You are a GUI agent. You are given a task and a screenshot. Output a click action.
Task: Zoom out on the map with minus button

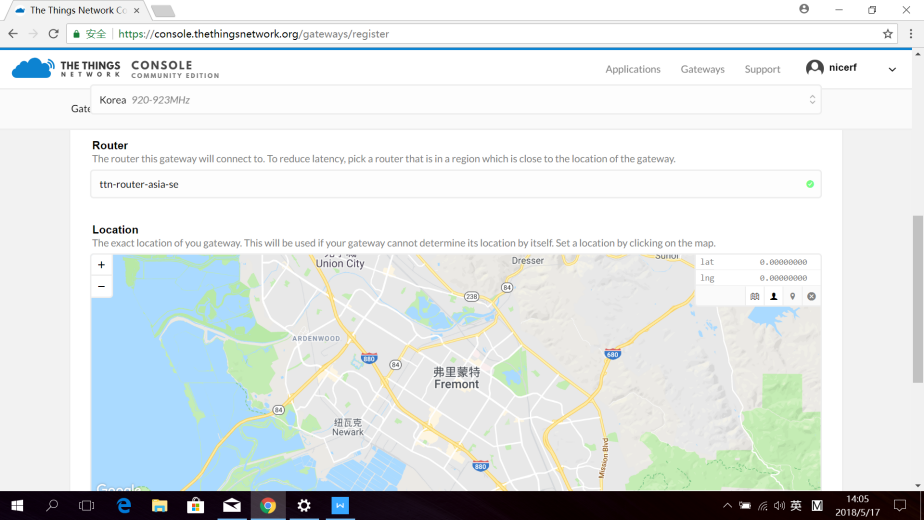pos(101,286)
